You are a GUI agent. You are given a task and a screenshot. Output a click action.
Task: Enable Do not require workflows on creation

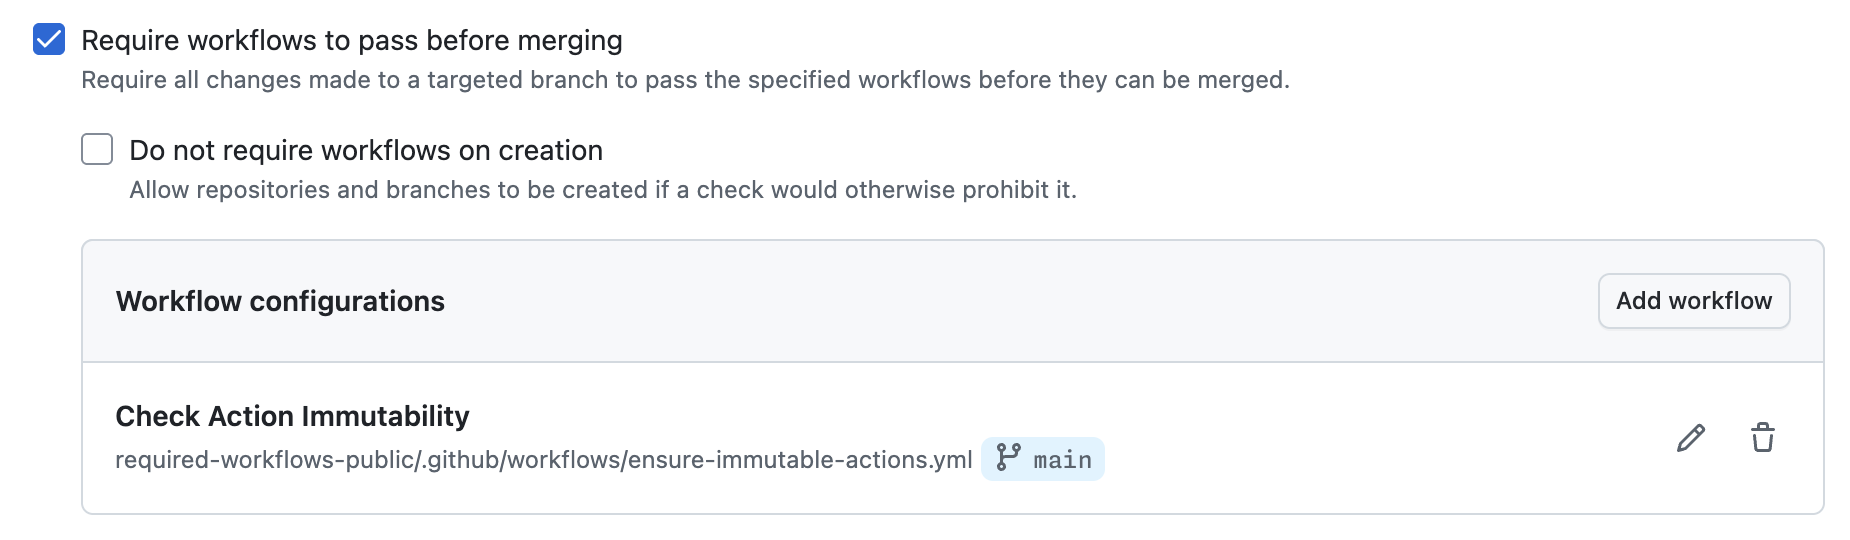point(97,149)
